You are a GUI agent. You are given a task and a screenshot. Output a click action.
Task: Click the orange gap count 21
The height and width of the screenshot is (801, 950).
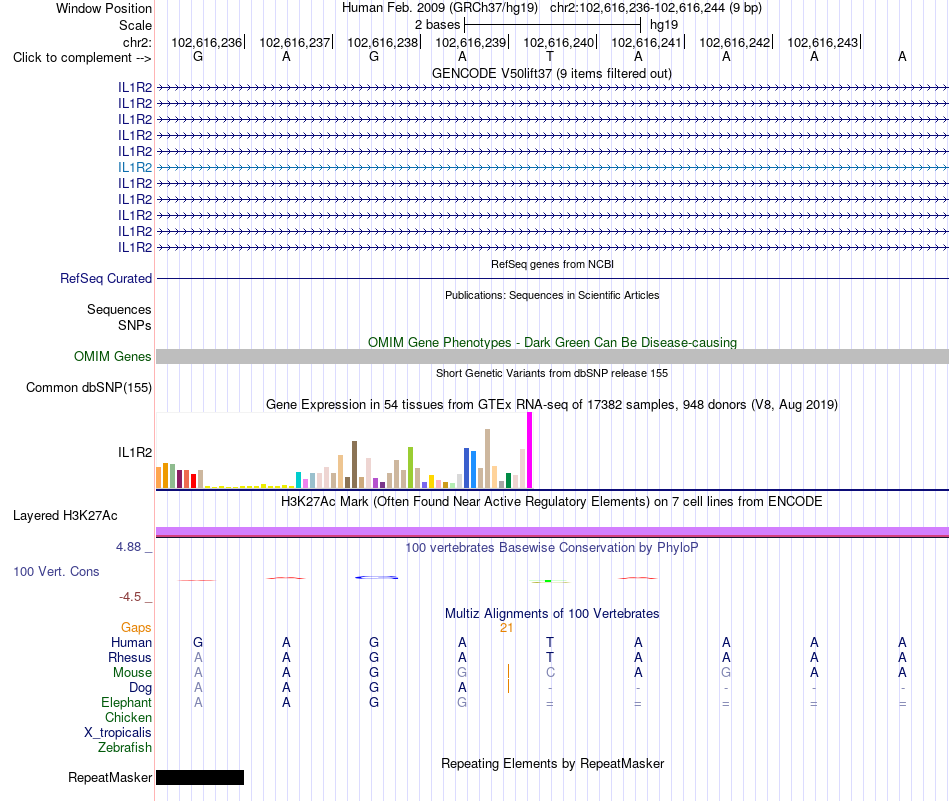507,628
